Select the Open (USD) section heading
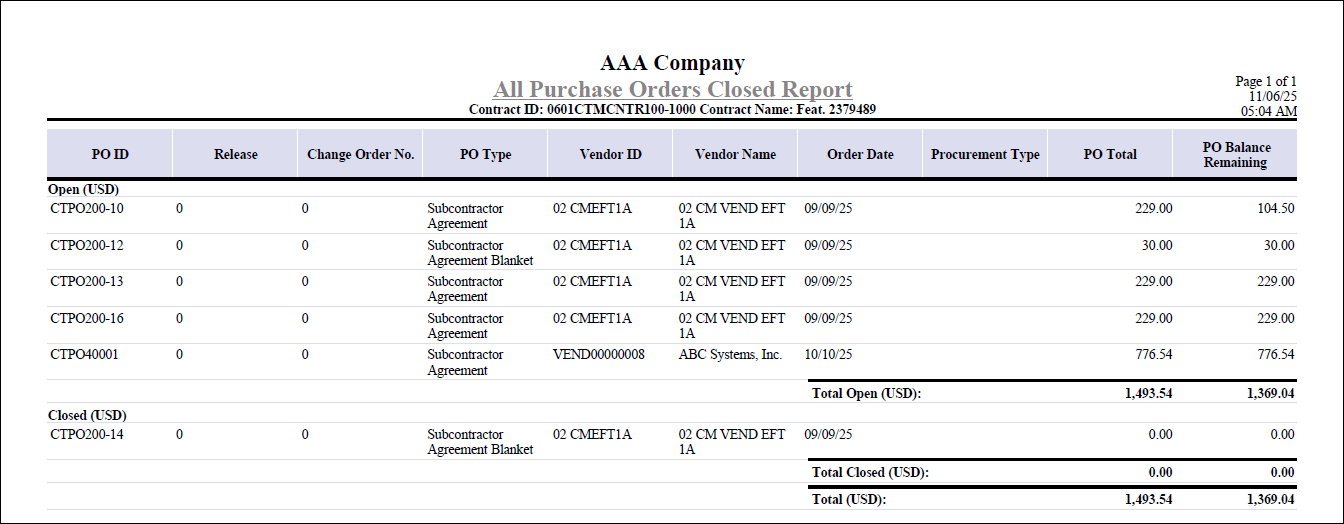The image size is (1344, 524). point(84,188)
